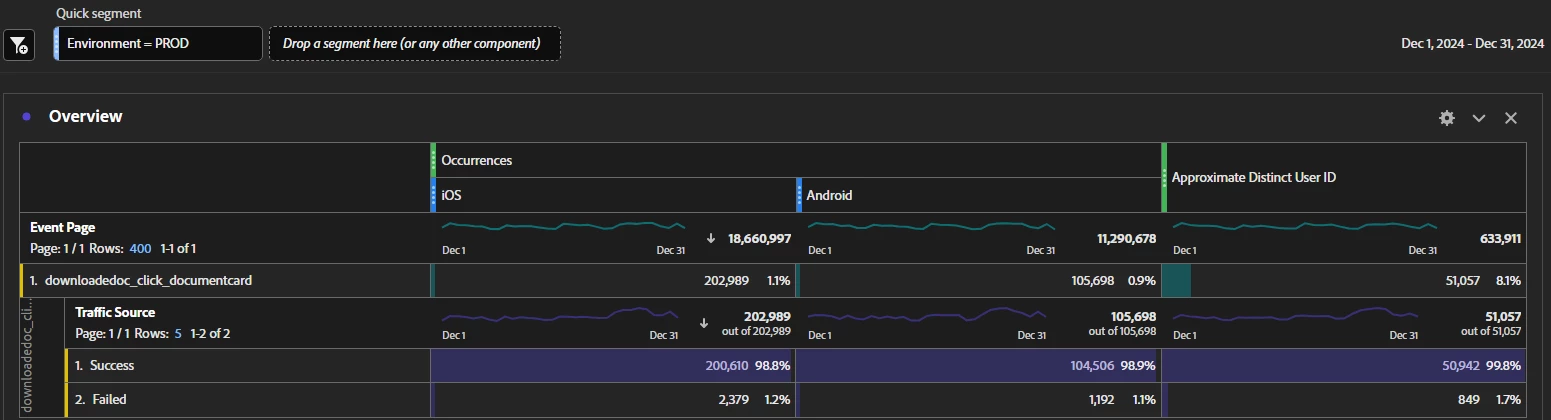Open the date range Dec 1 - Dec 31, 2024
The width and height of the screenshot is (1551, 420).
(1472, 44)
